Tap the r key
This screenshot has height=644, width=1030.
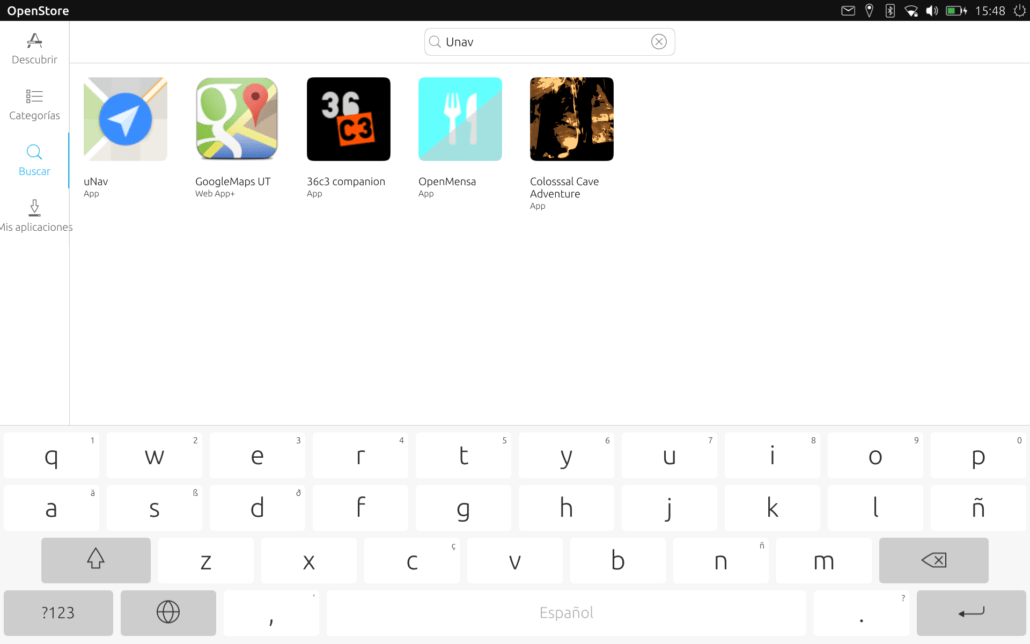click(x=361, y=455)
